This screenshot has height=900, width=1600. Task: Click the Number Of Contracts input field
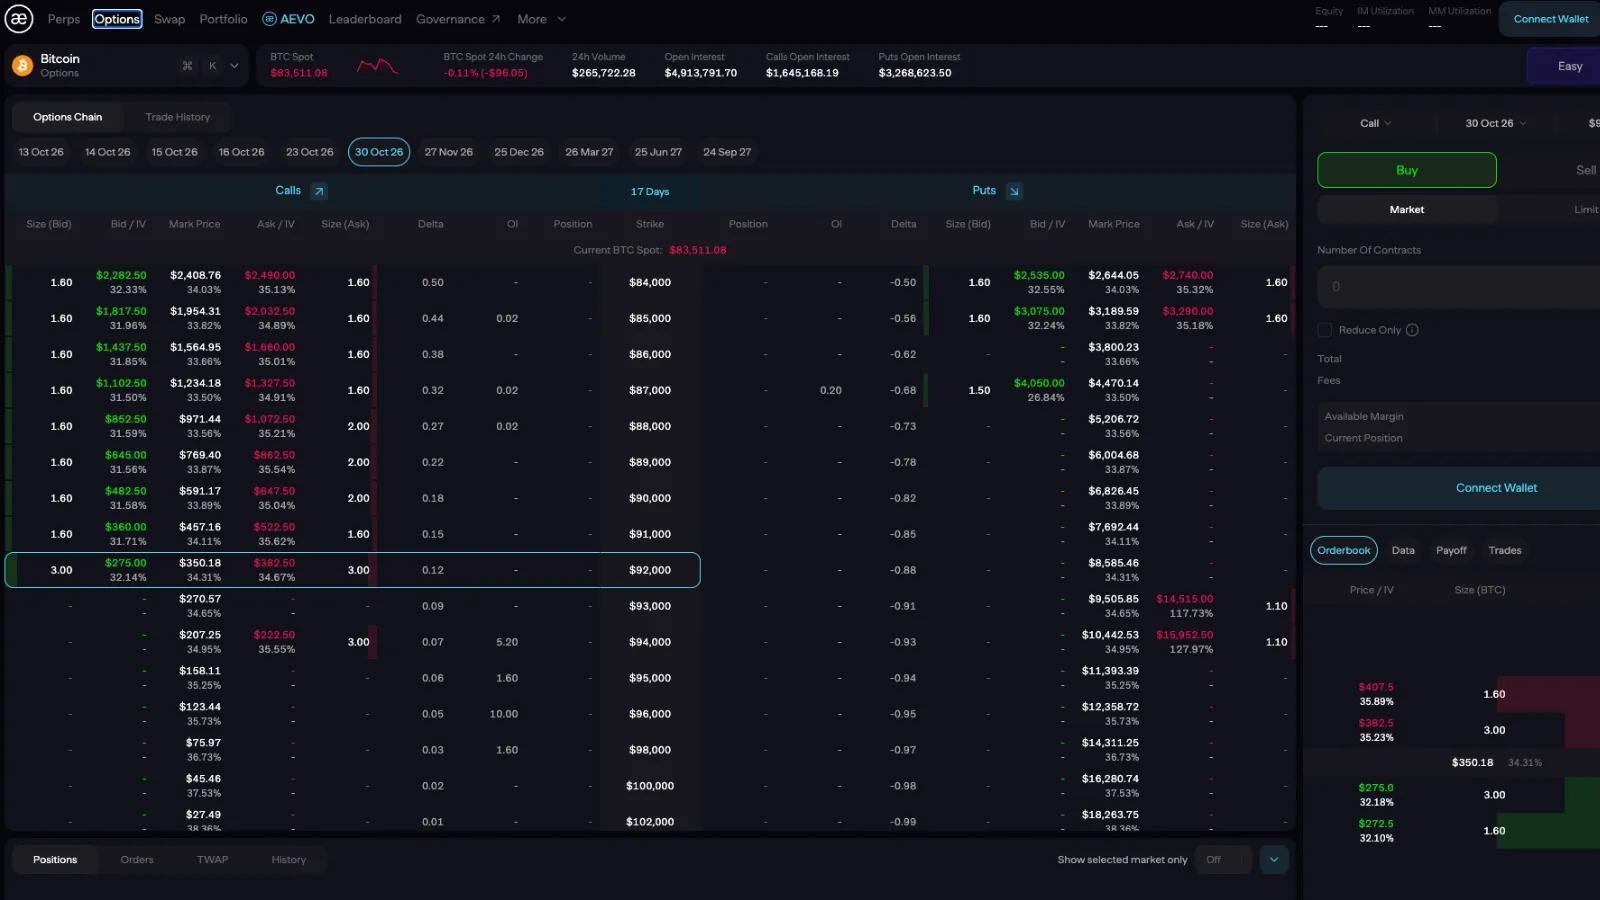(x=1460, y=287)
